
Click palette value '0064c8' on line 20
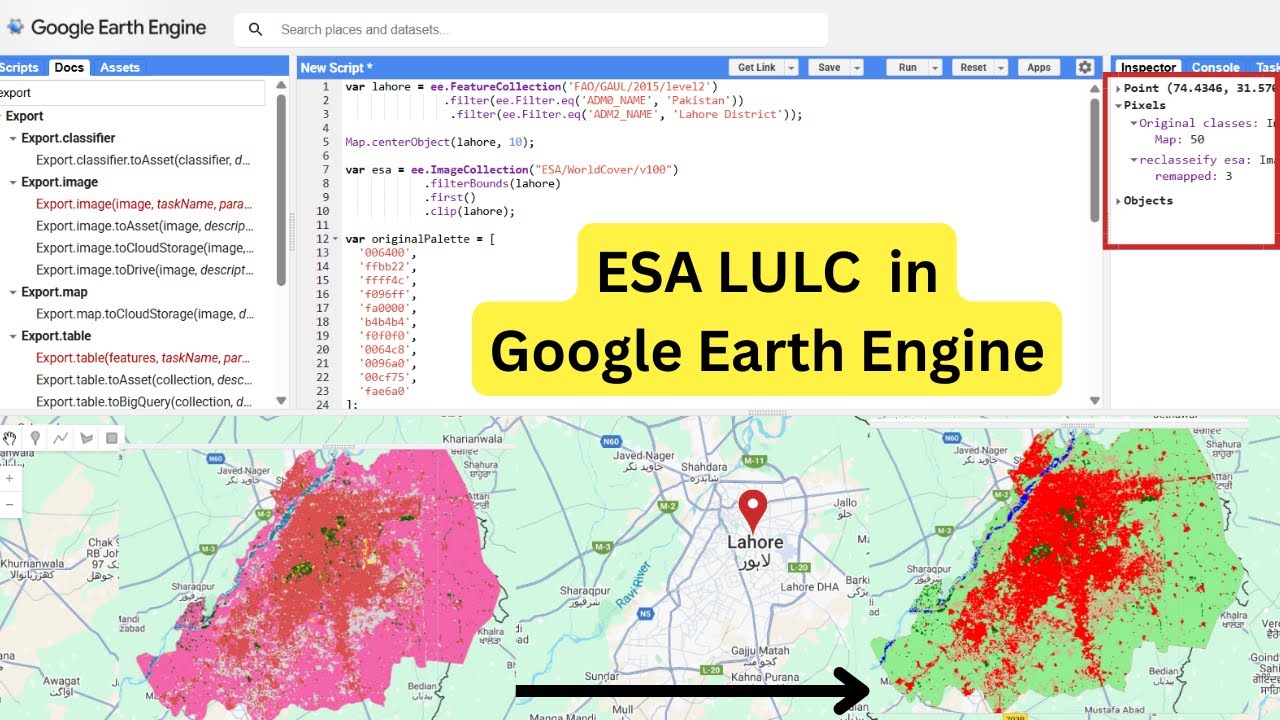coord(386,350)
